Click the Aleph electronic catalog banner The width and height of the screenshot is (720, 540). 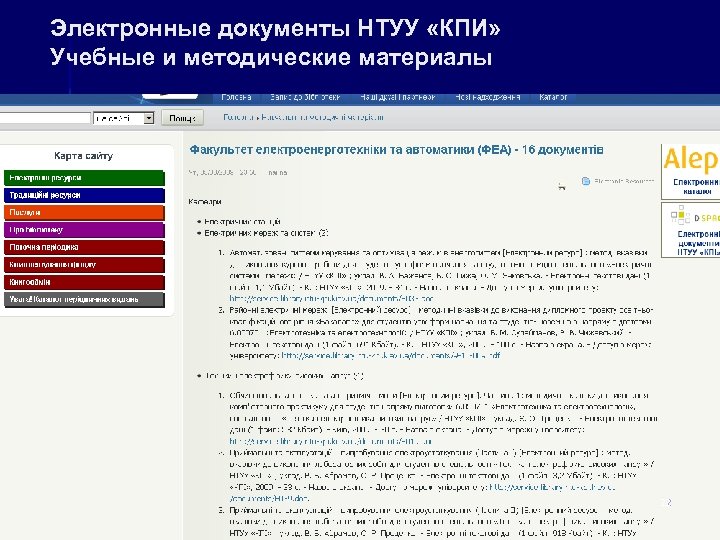pos(690,171)
